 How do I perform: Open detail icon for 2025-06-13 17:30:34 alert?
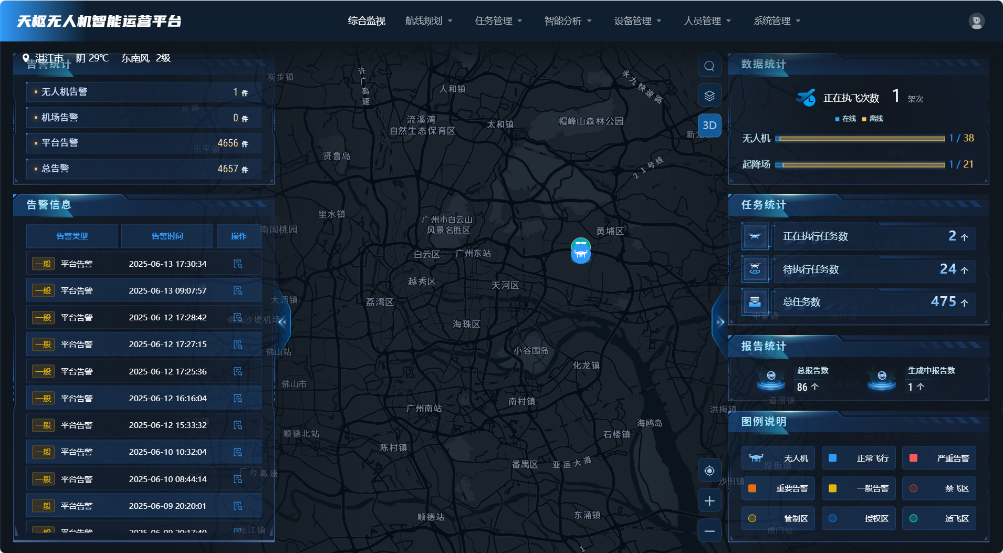pos(238,264)
